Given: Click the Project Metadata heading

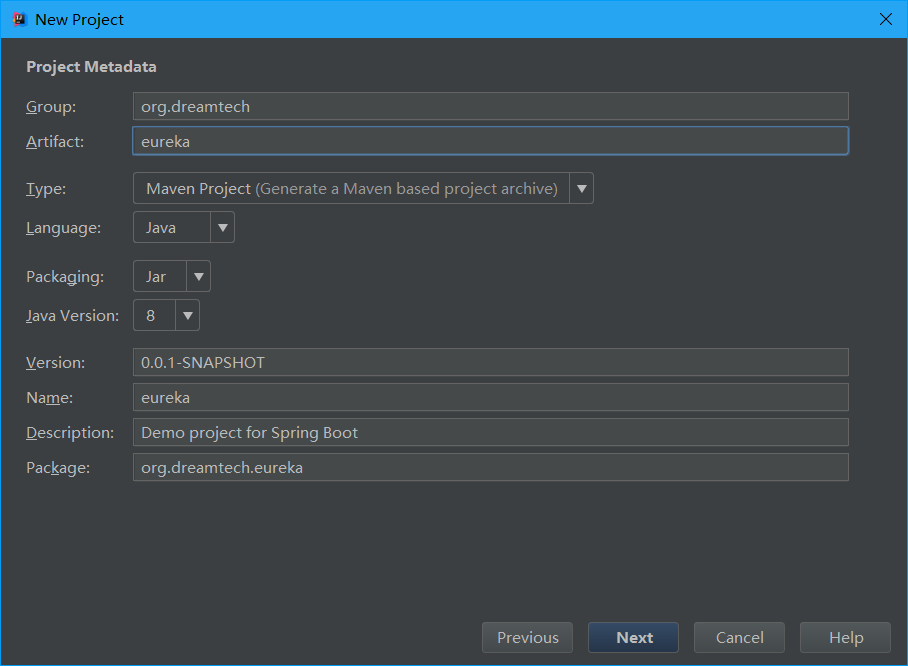Looking at the screenshot, I should (91, 67).
